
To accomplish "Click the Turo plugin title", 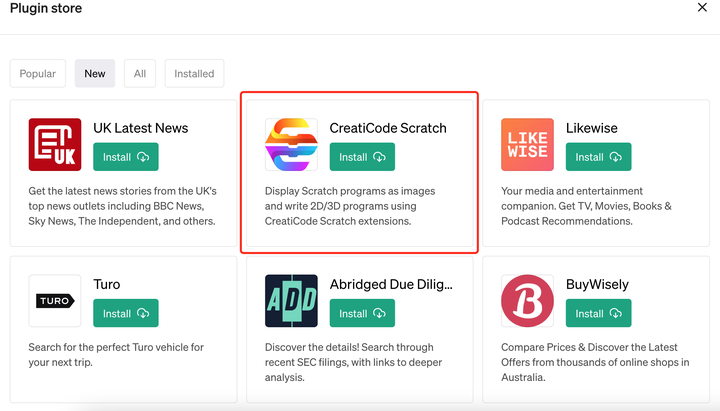I will [108, 284].
